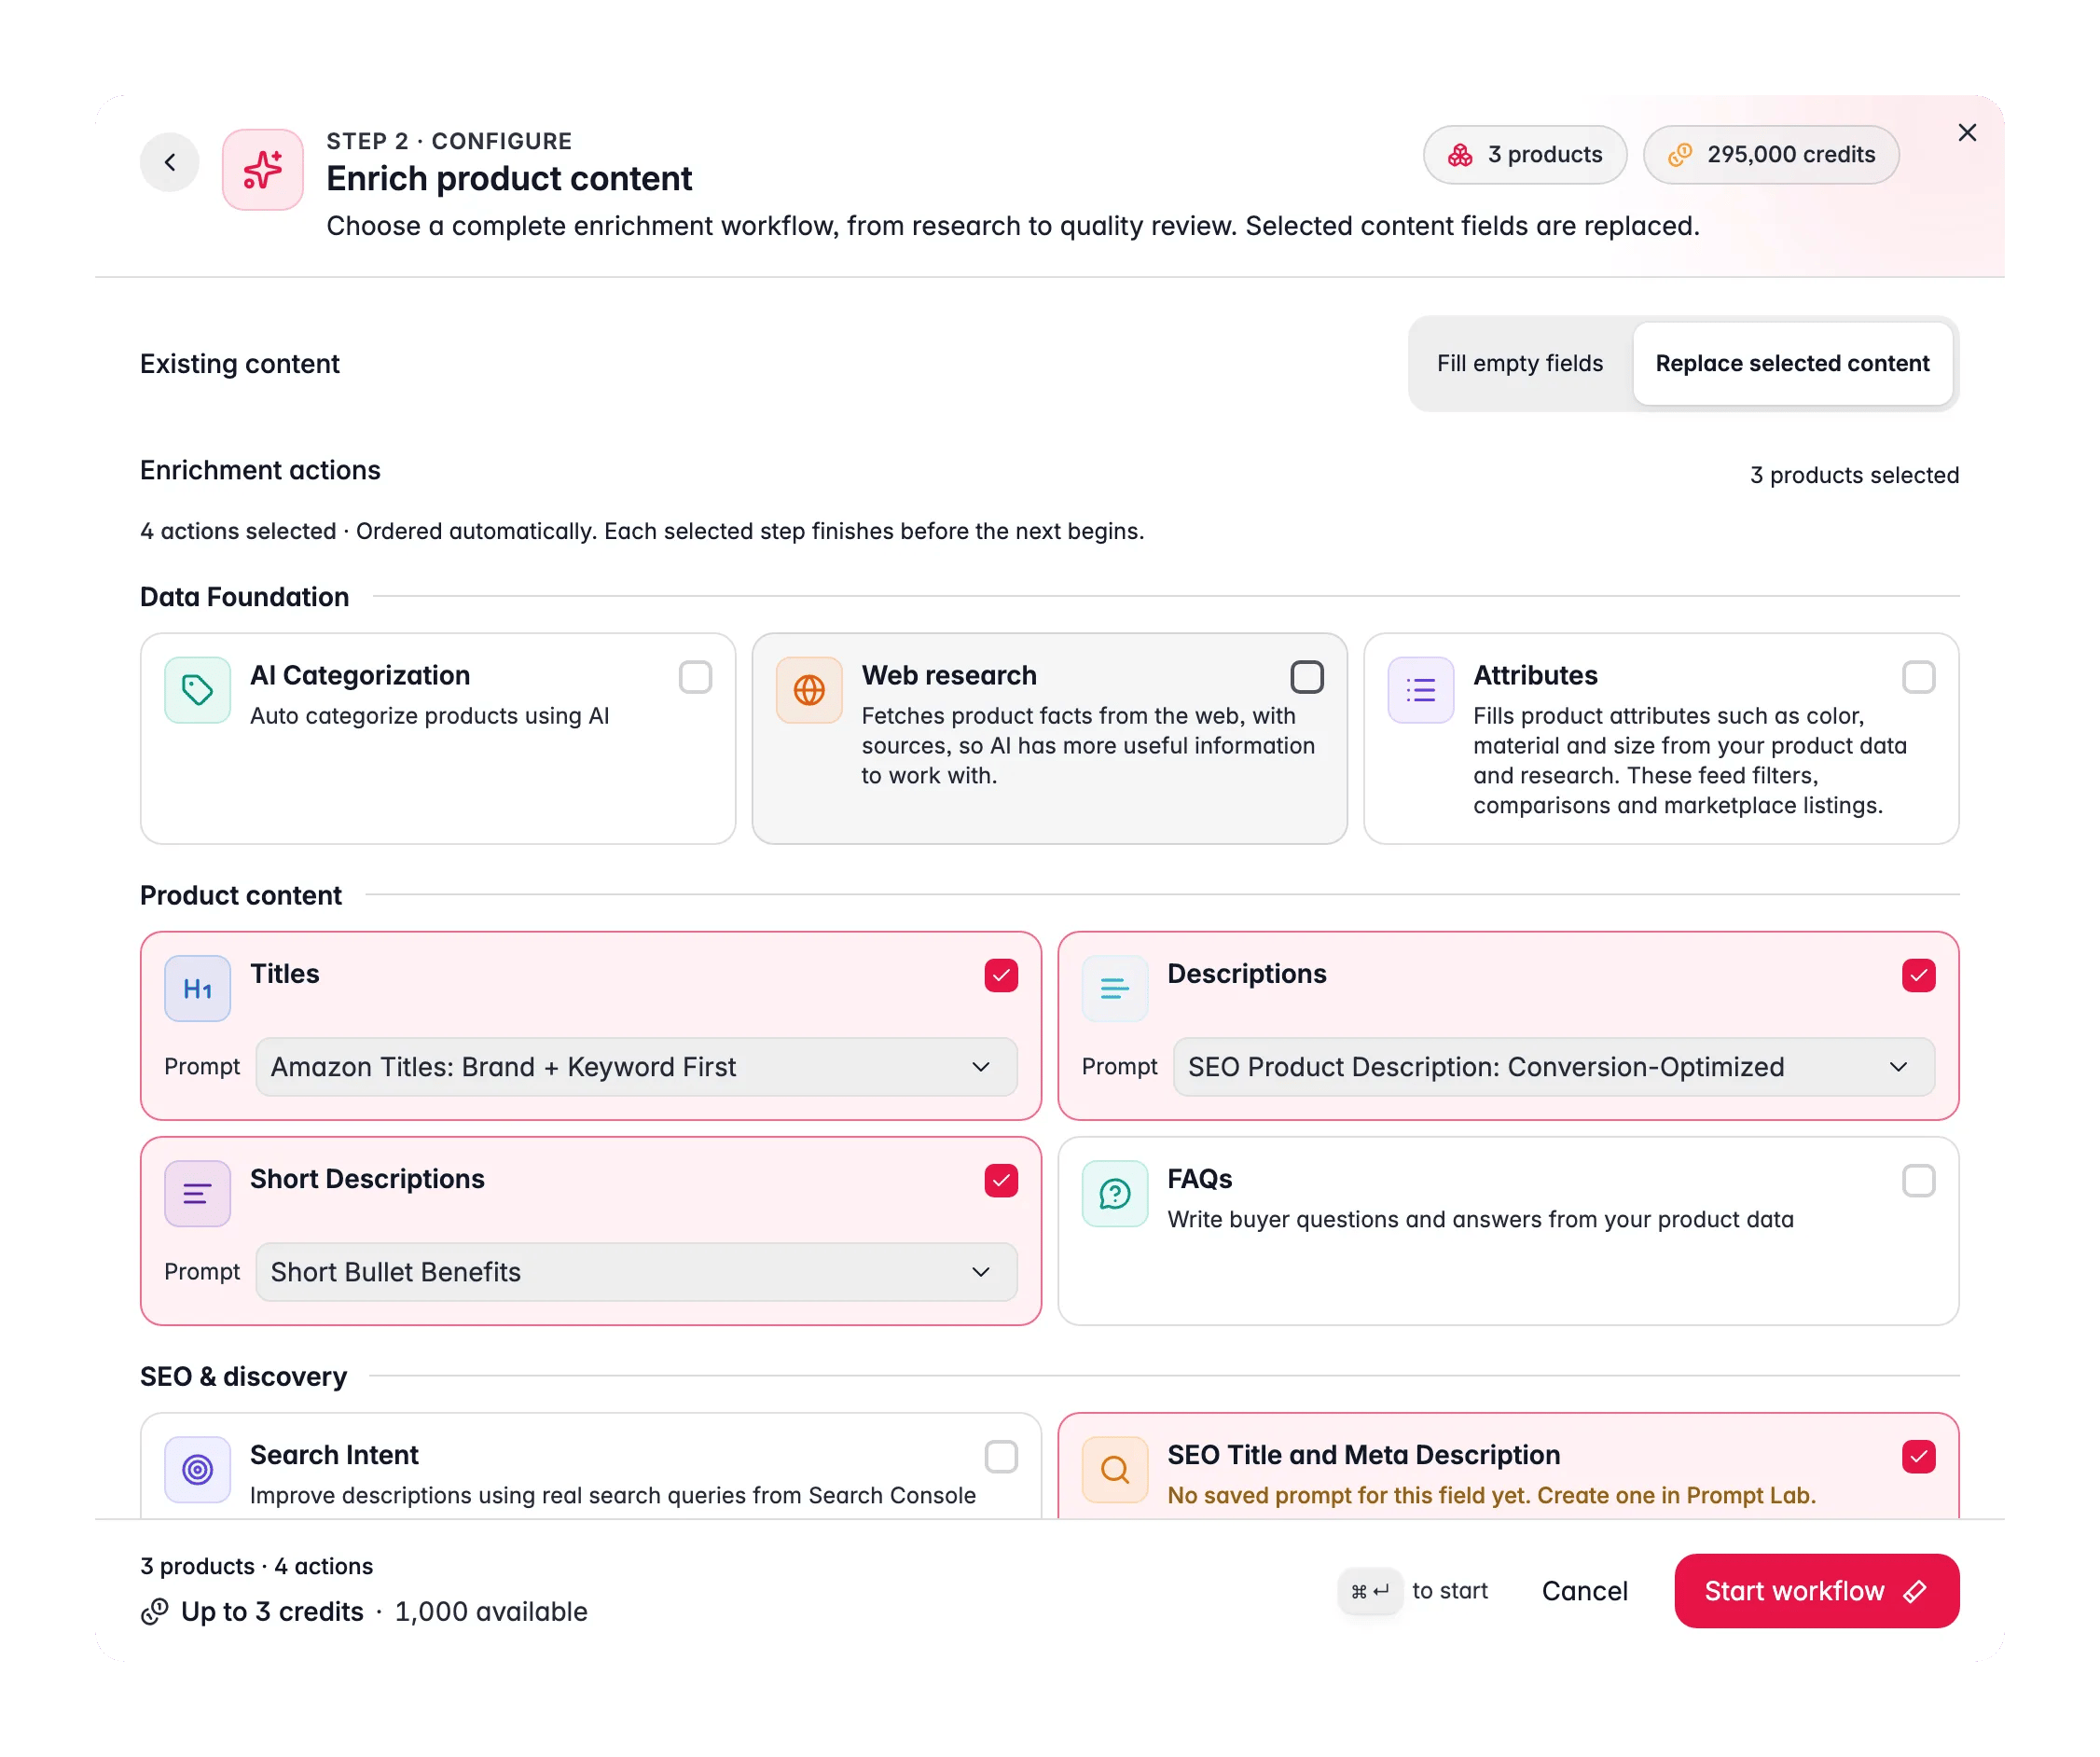Image resolution: width=2100 pixels, height=1757 pixels.
Task: Go back using the left chevron button
Action: coord(170,162)
